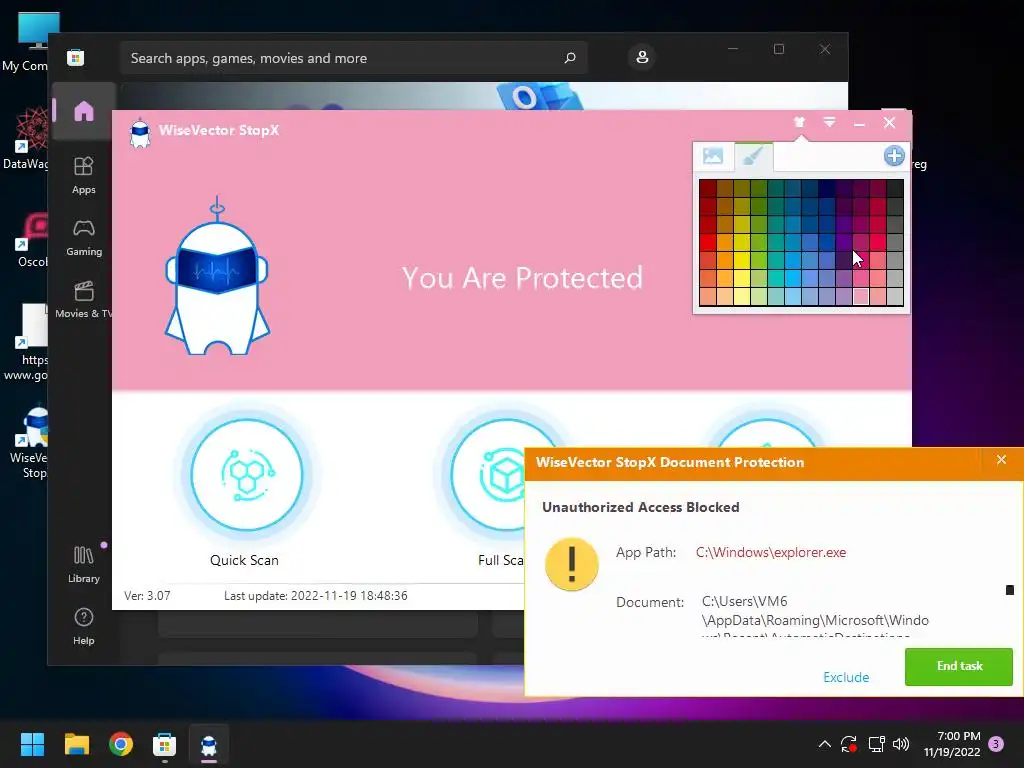The height and width of the screenshot is (768, 1024).
Task: Open the skin changer shirt icon
Action: point(799,122)
